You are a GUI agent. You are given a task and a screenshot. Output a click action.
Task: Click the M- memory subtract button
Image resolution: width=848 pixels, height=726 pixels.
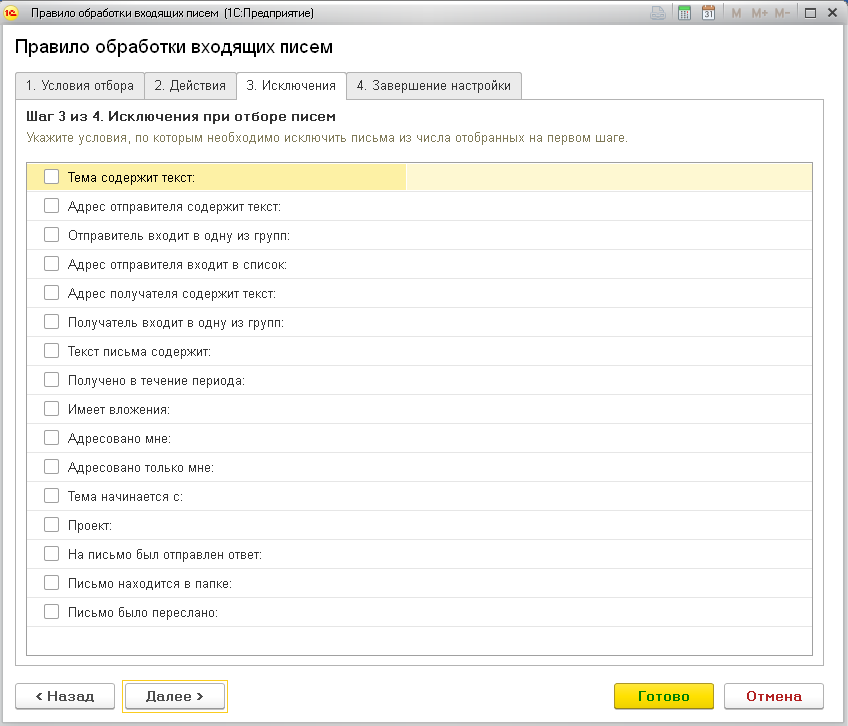tap(782, 13)
